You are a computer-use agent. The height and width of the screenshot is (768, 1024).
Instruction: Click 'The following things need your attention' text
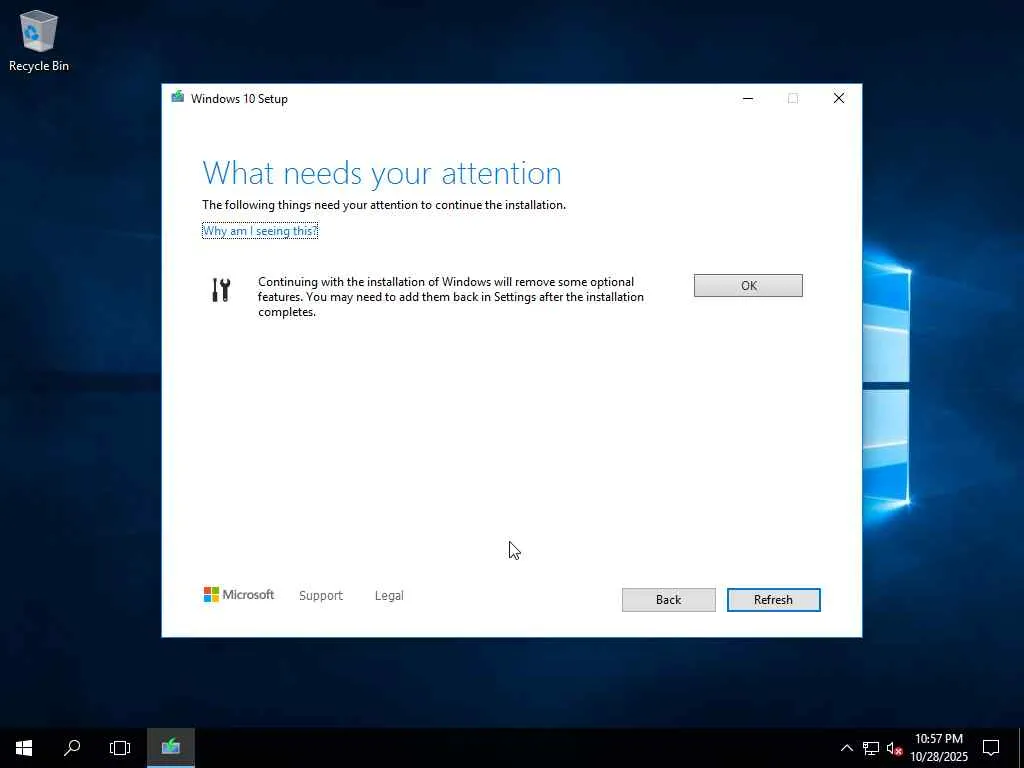pyautogui.click(x=384, y=204)
